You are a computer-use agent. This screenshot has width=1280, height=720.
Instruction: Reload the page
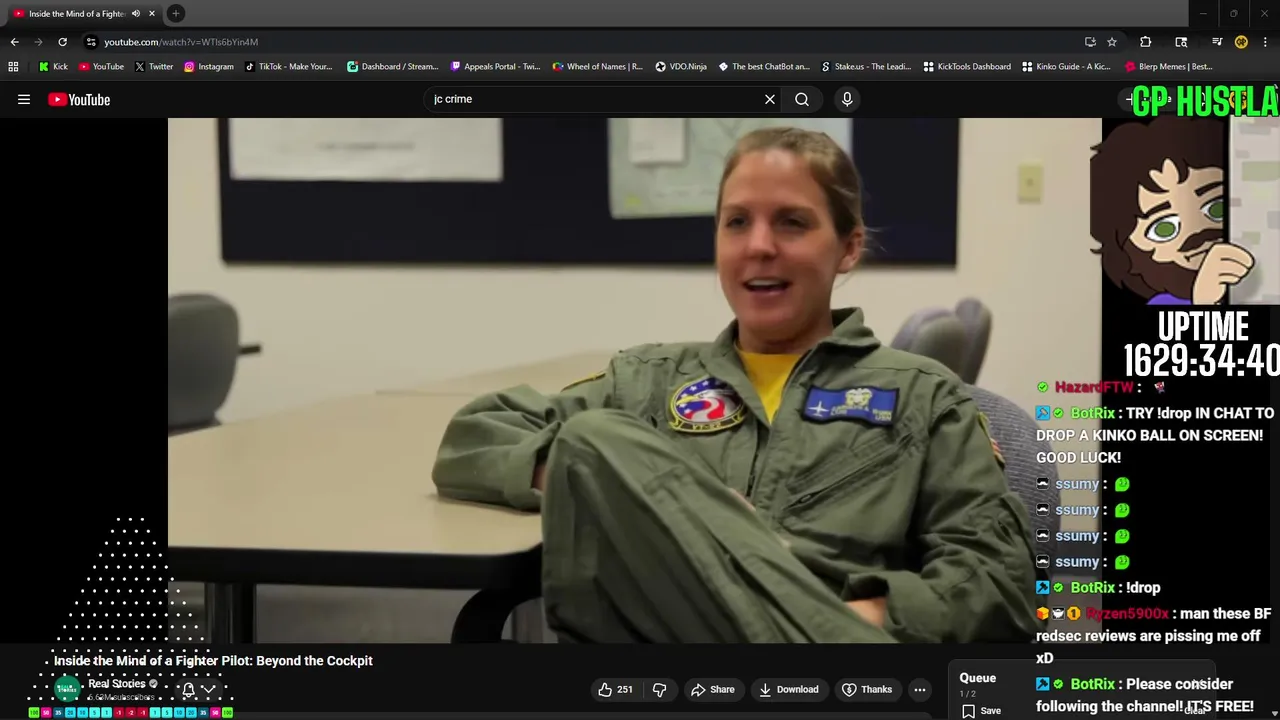coord(62,42)
